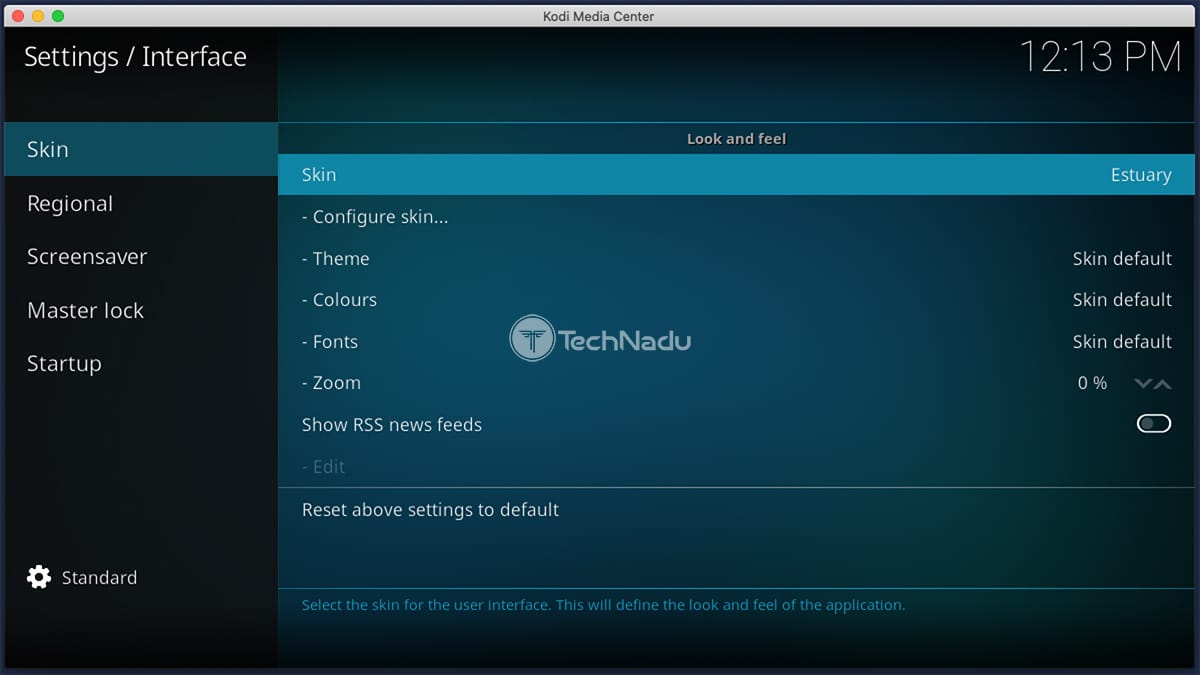Change the Theme setting
Screen dimensions: 1200x675
point(737,258)
